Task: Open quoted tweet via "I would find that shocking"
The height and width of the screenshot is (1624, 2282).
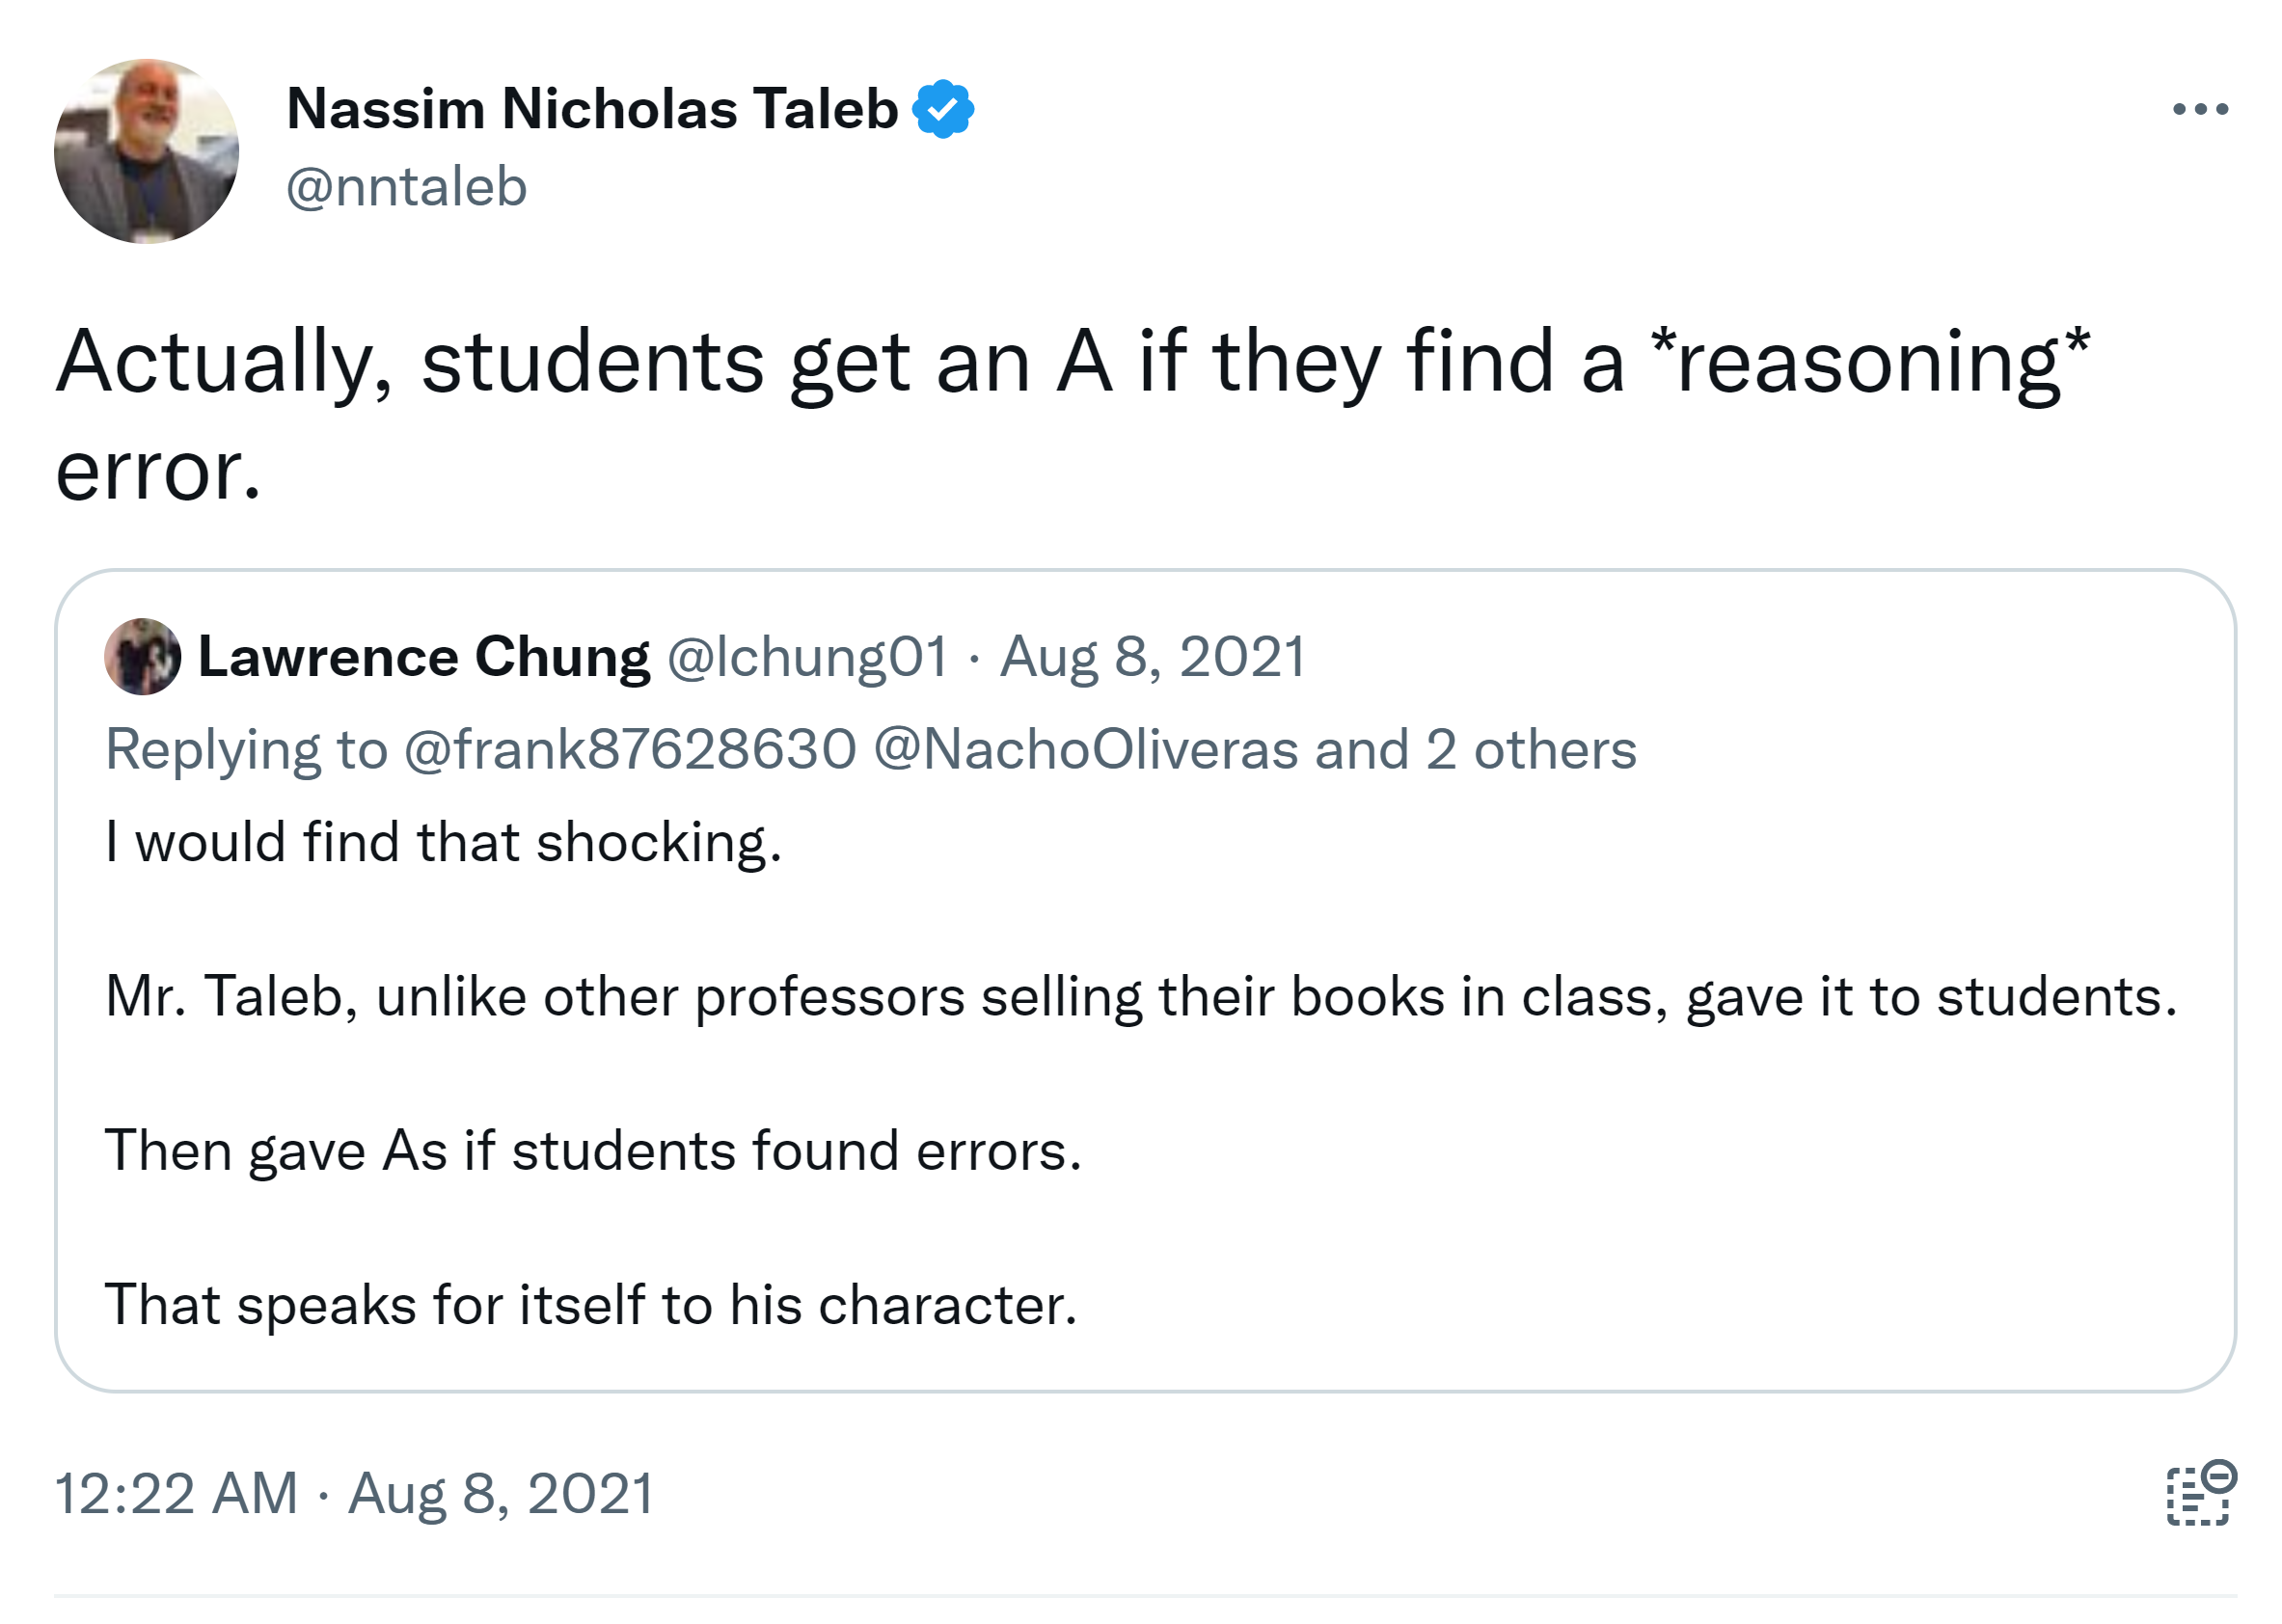Action: 443,842
